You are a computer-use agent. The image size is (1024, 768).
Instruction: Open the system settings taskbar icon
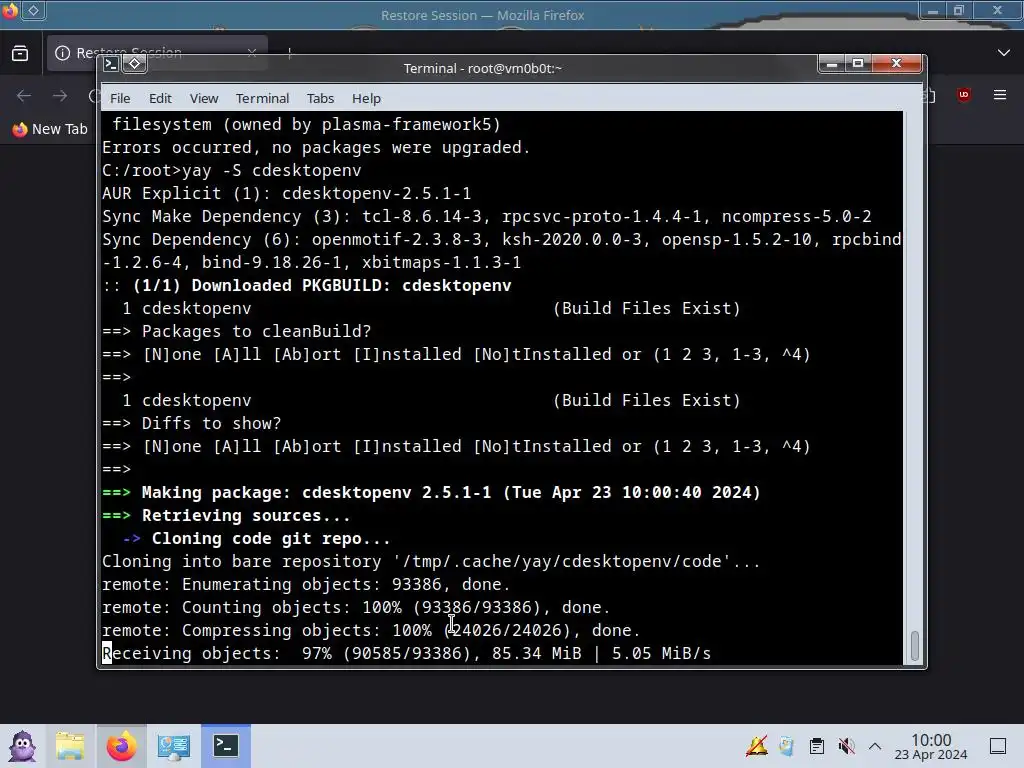tap(174, 746)
